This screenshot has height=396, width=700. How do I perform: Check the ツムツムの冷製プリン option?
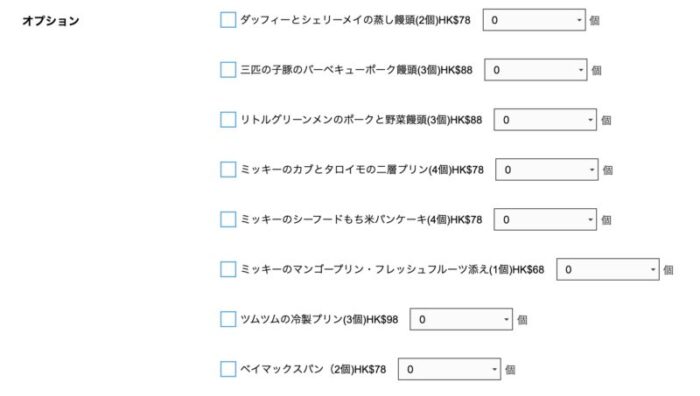click(228, 319)
